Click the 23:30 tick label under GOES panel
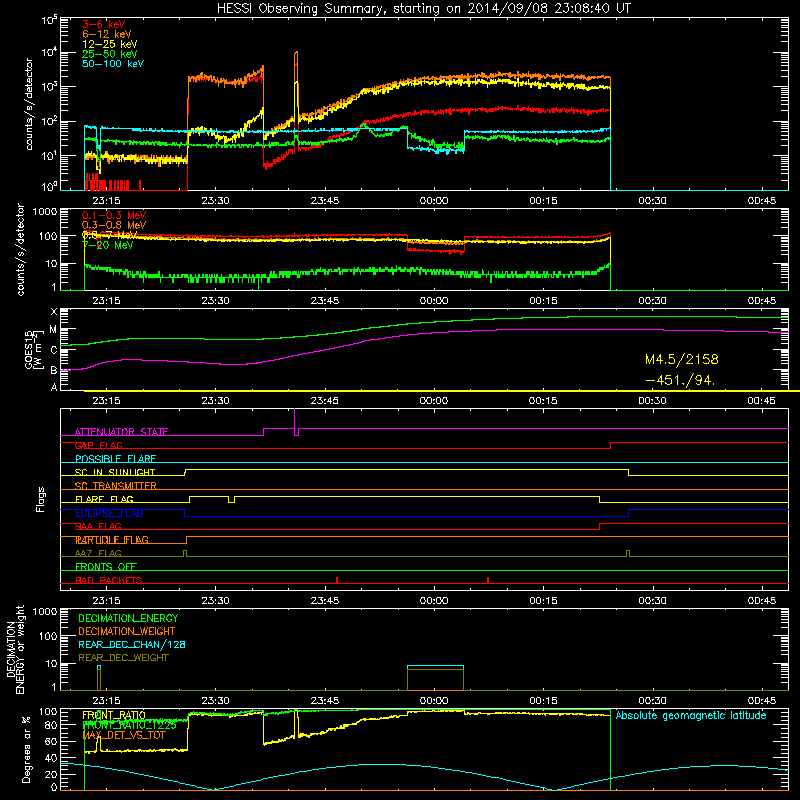Screen dimensions: 800x800 coord(215,401)
